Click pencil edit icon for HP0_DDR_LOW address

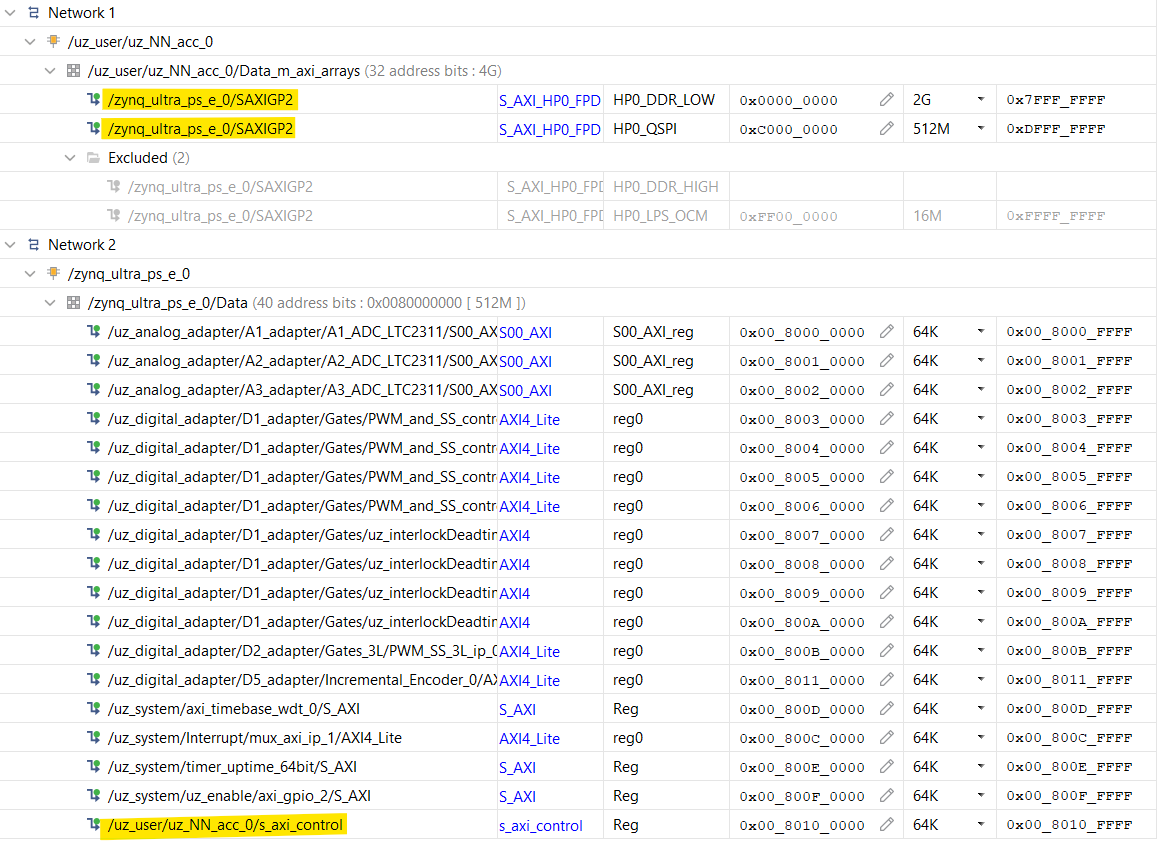click(886, 100)
